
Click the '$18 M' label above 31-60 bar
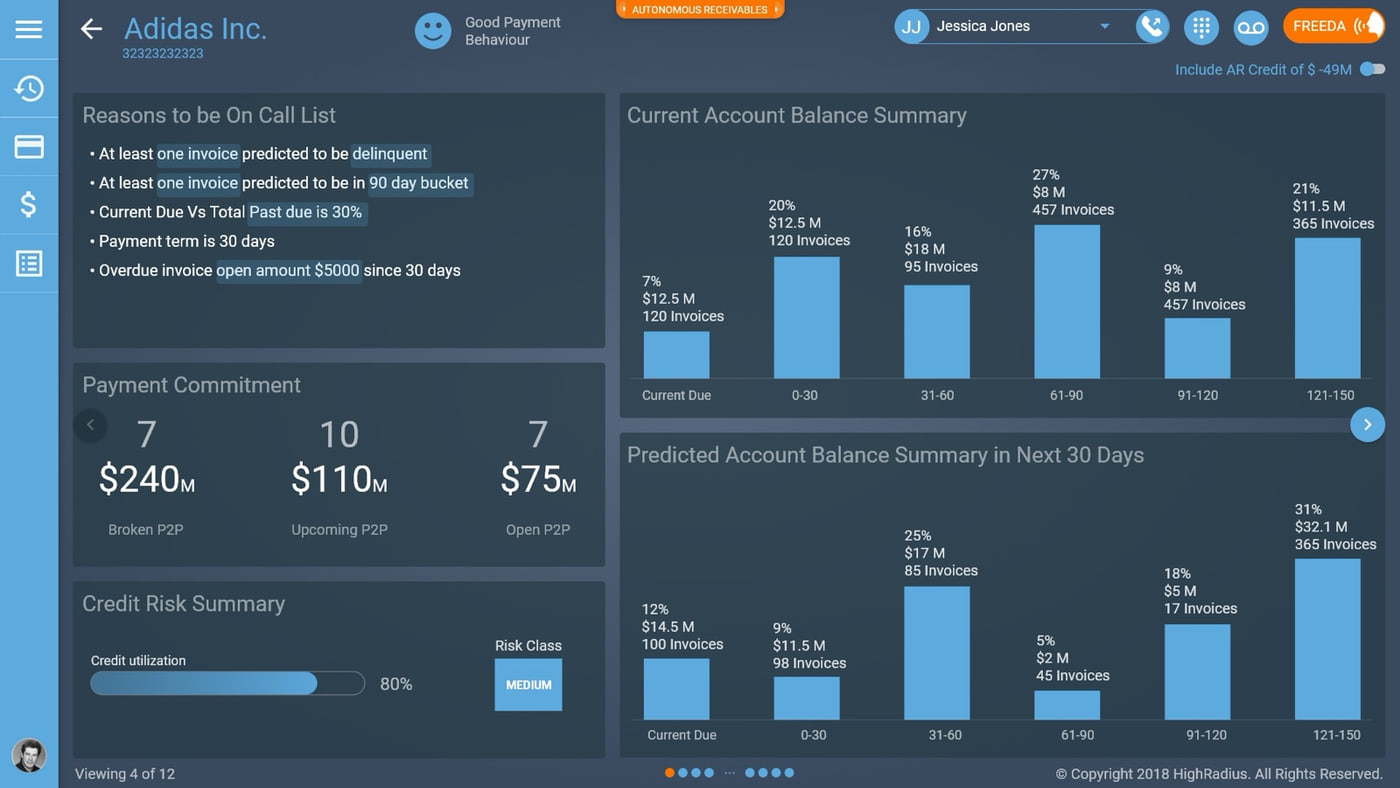[925, 249]
